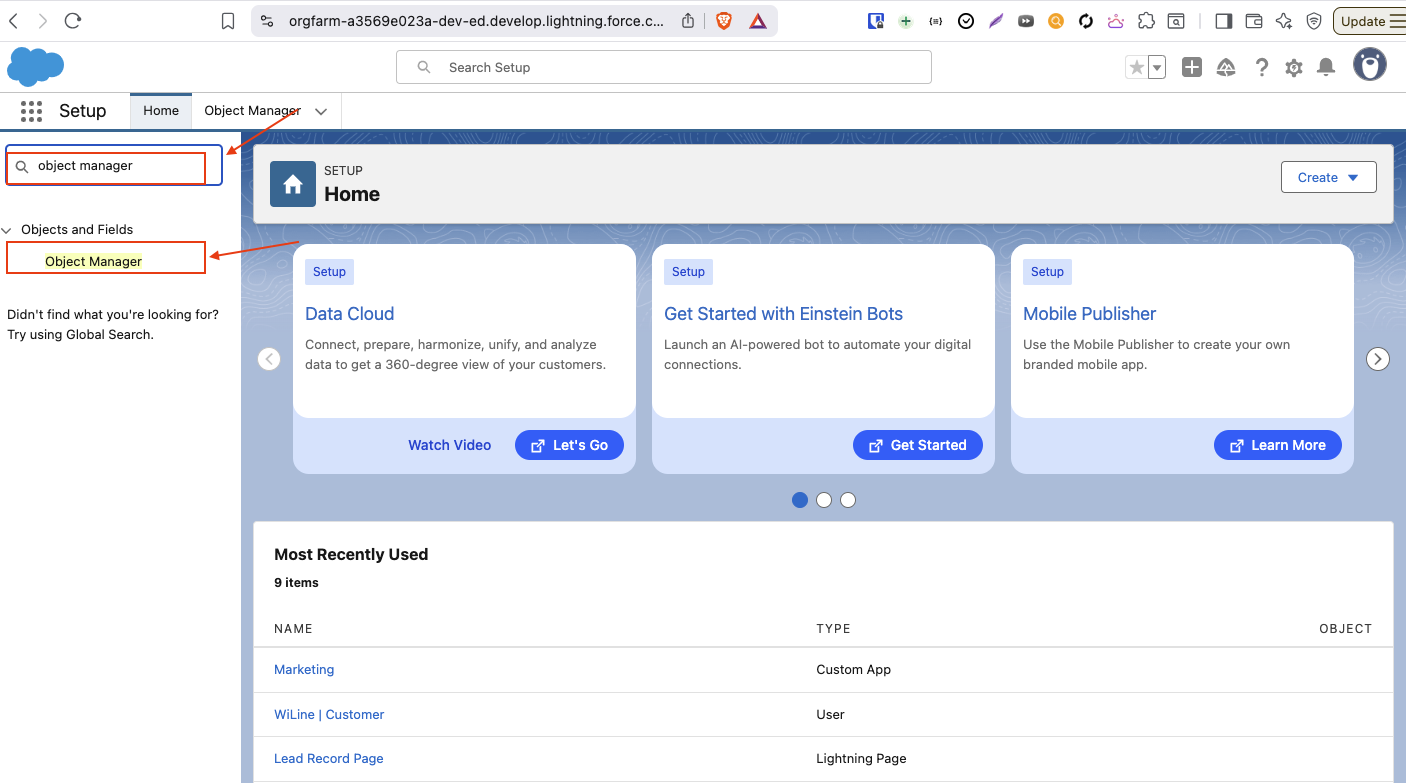Open the Setup gear icon

pyautogui.click(x=1293, y=67)
